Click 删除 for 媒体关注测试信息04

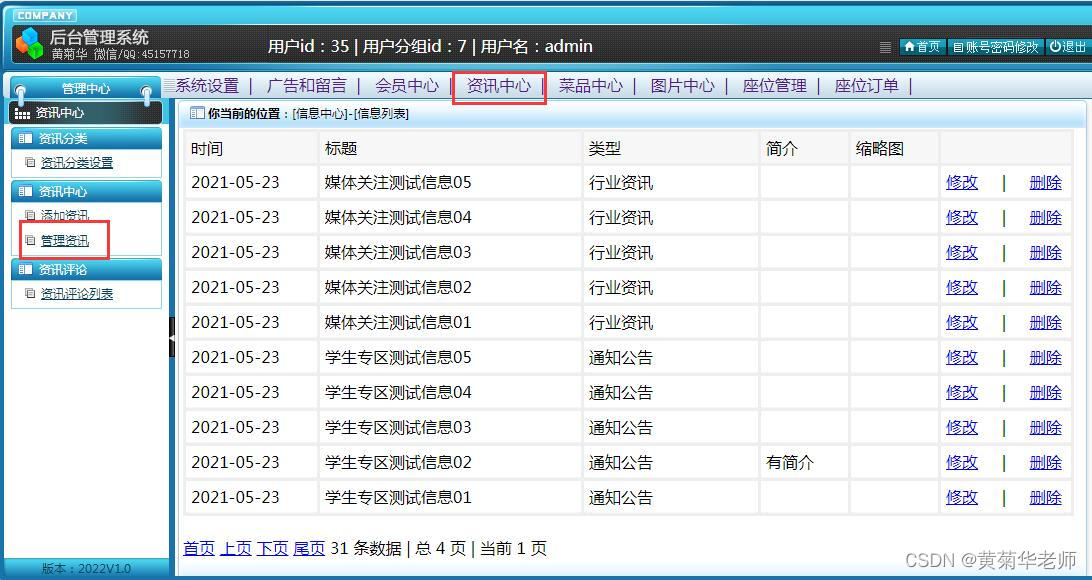pyautogui.click(x=1045, y=217)
